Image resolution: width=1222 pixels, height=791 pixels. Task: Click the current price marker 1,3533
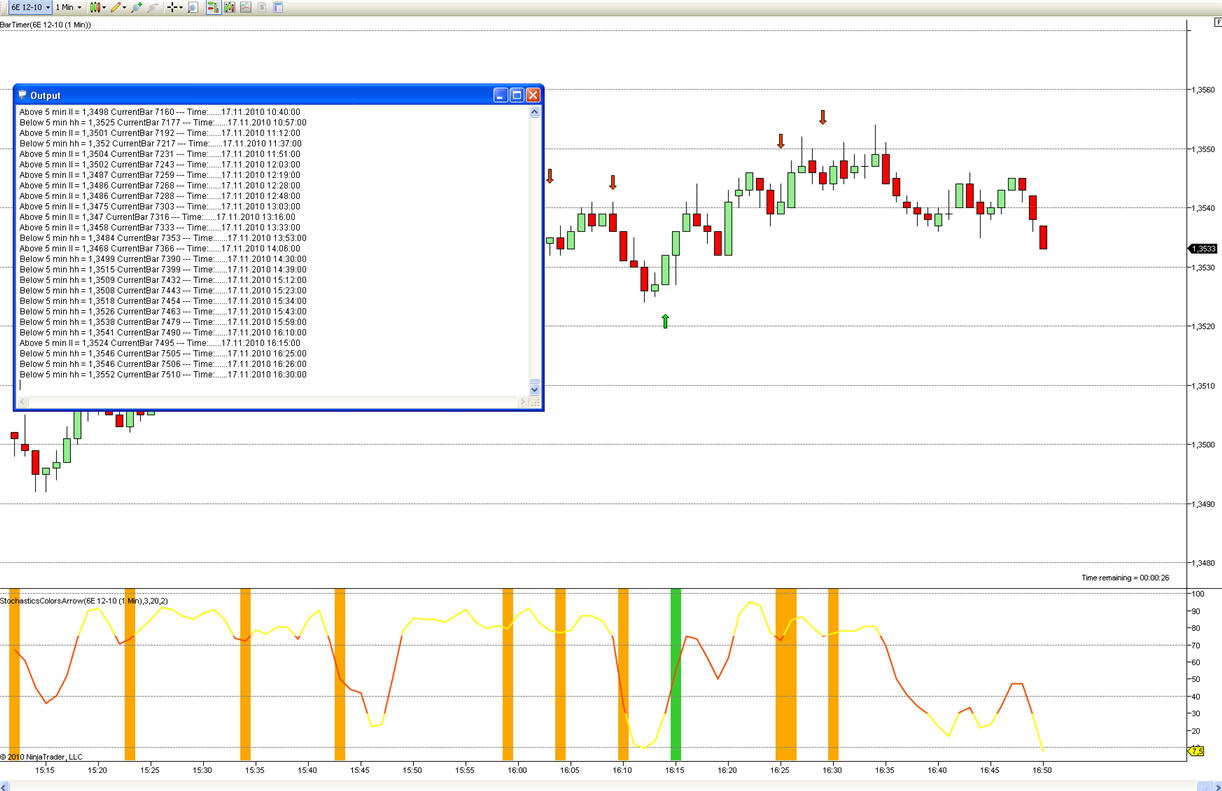tap(1201, 249)
